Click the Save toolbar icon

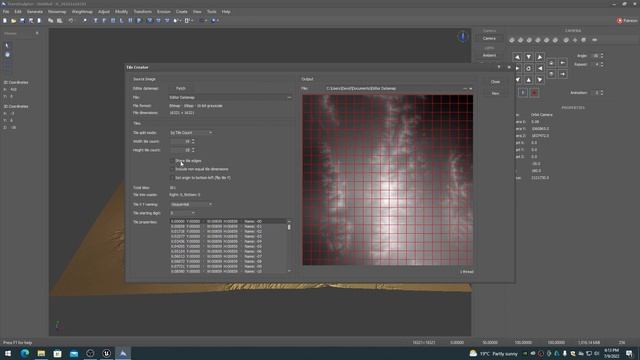[x=22, y=20]
